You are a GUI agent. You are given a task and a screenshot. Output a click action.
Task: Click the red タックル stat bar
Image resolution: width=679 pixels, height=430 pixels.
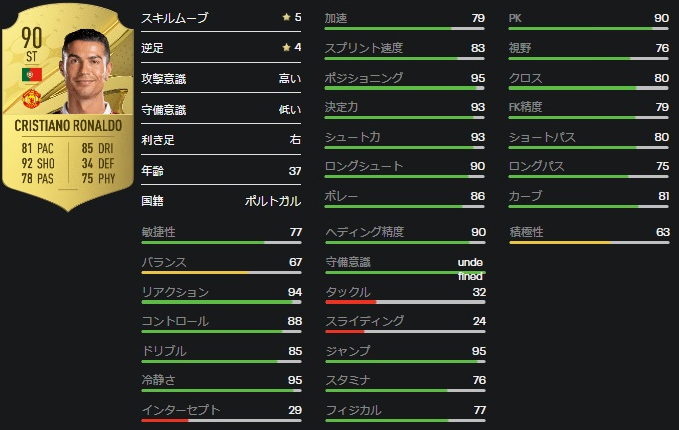coord(405,301)
